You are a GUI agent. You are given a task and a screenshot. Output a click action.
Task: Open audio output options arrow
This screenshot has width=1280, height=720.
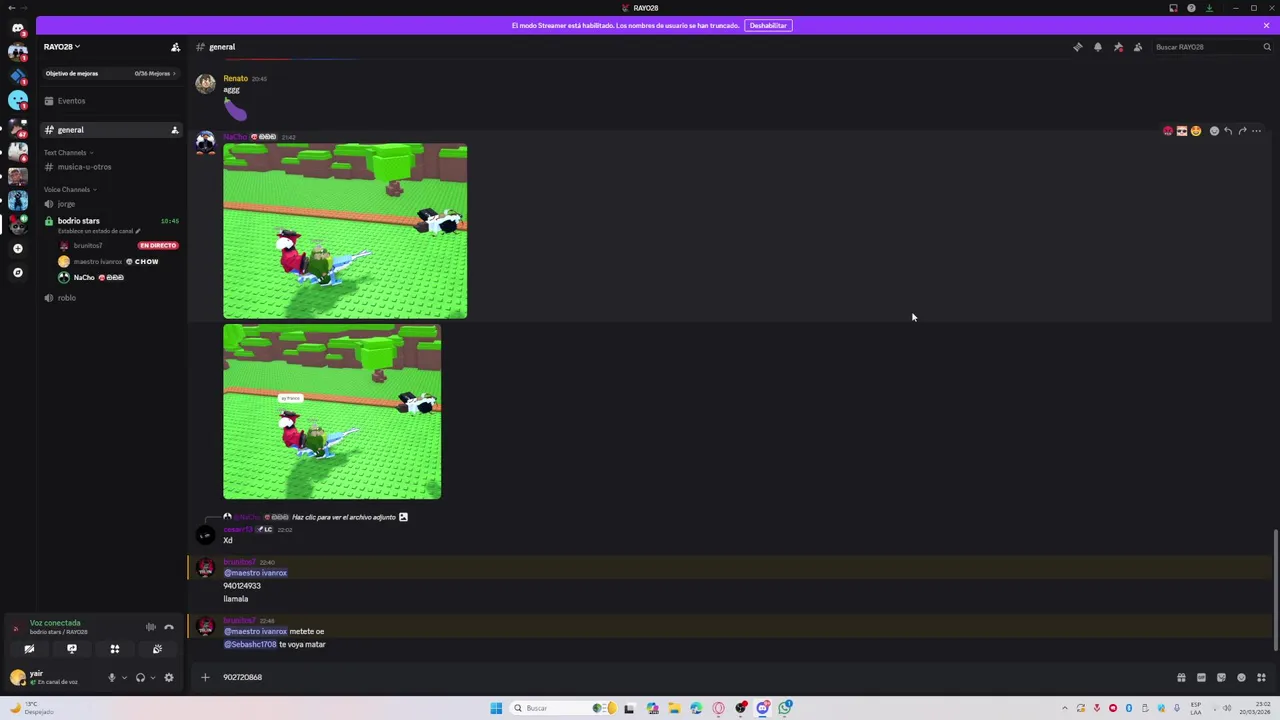pyautogui.click(x=152, y=677)
